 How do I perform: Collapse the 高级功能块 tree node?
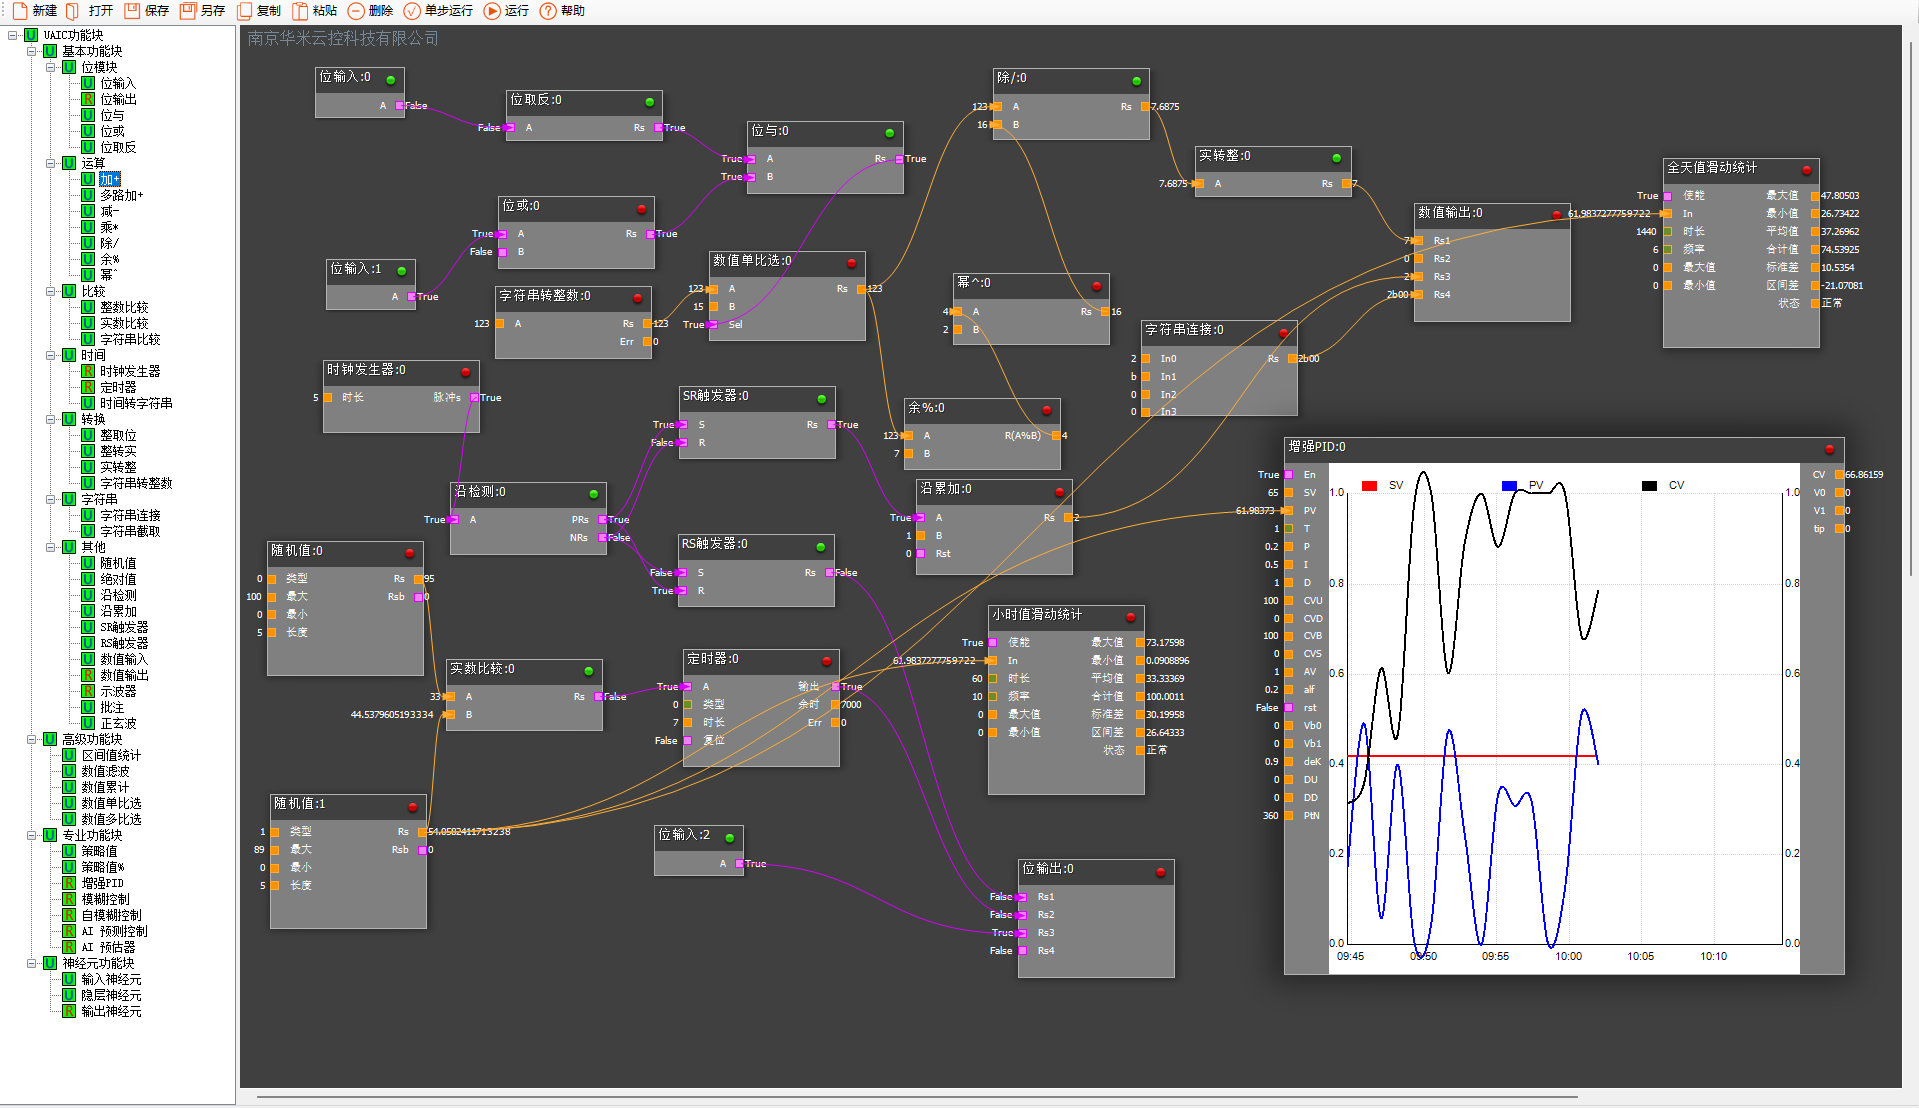click(x=31, y=739)
